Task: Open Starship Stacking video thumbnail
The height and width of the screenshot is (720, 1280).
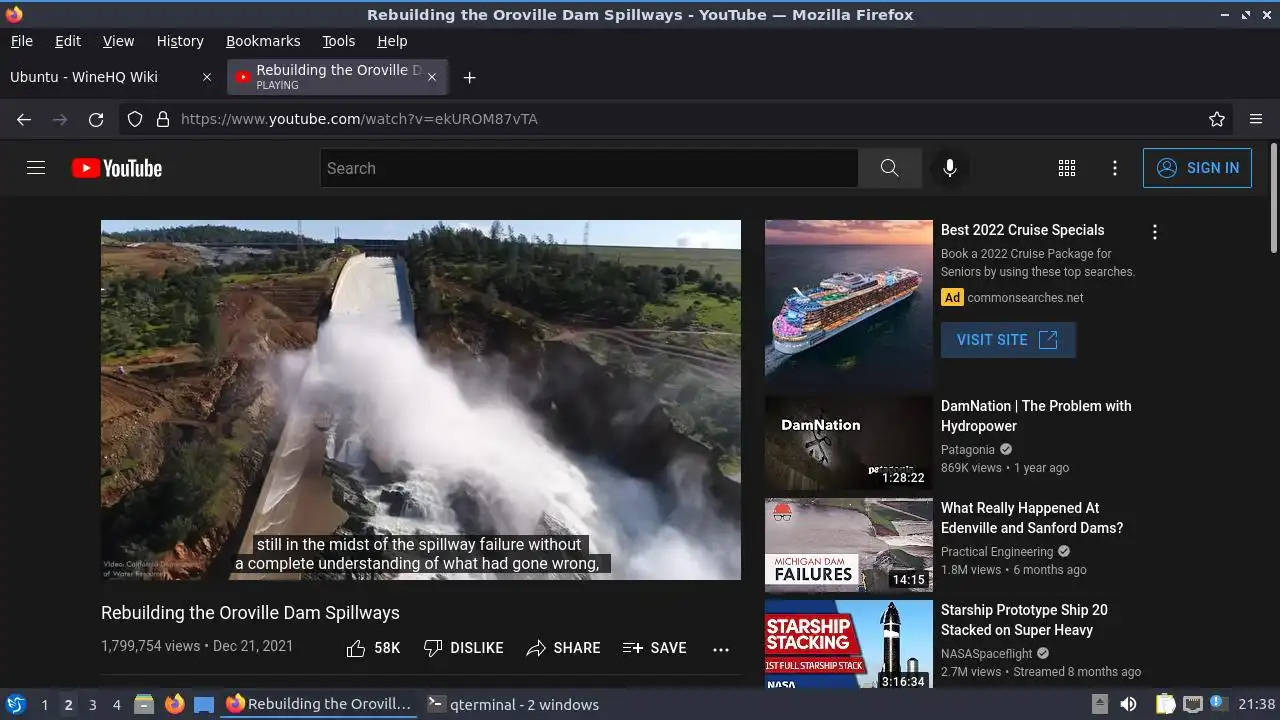Action: pos(849,645)
